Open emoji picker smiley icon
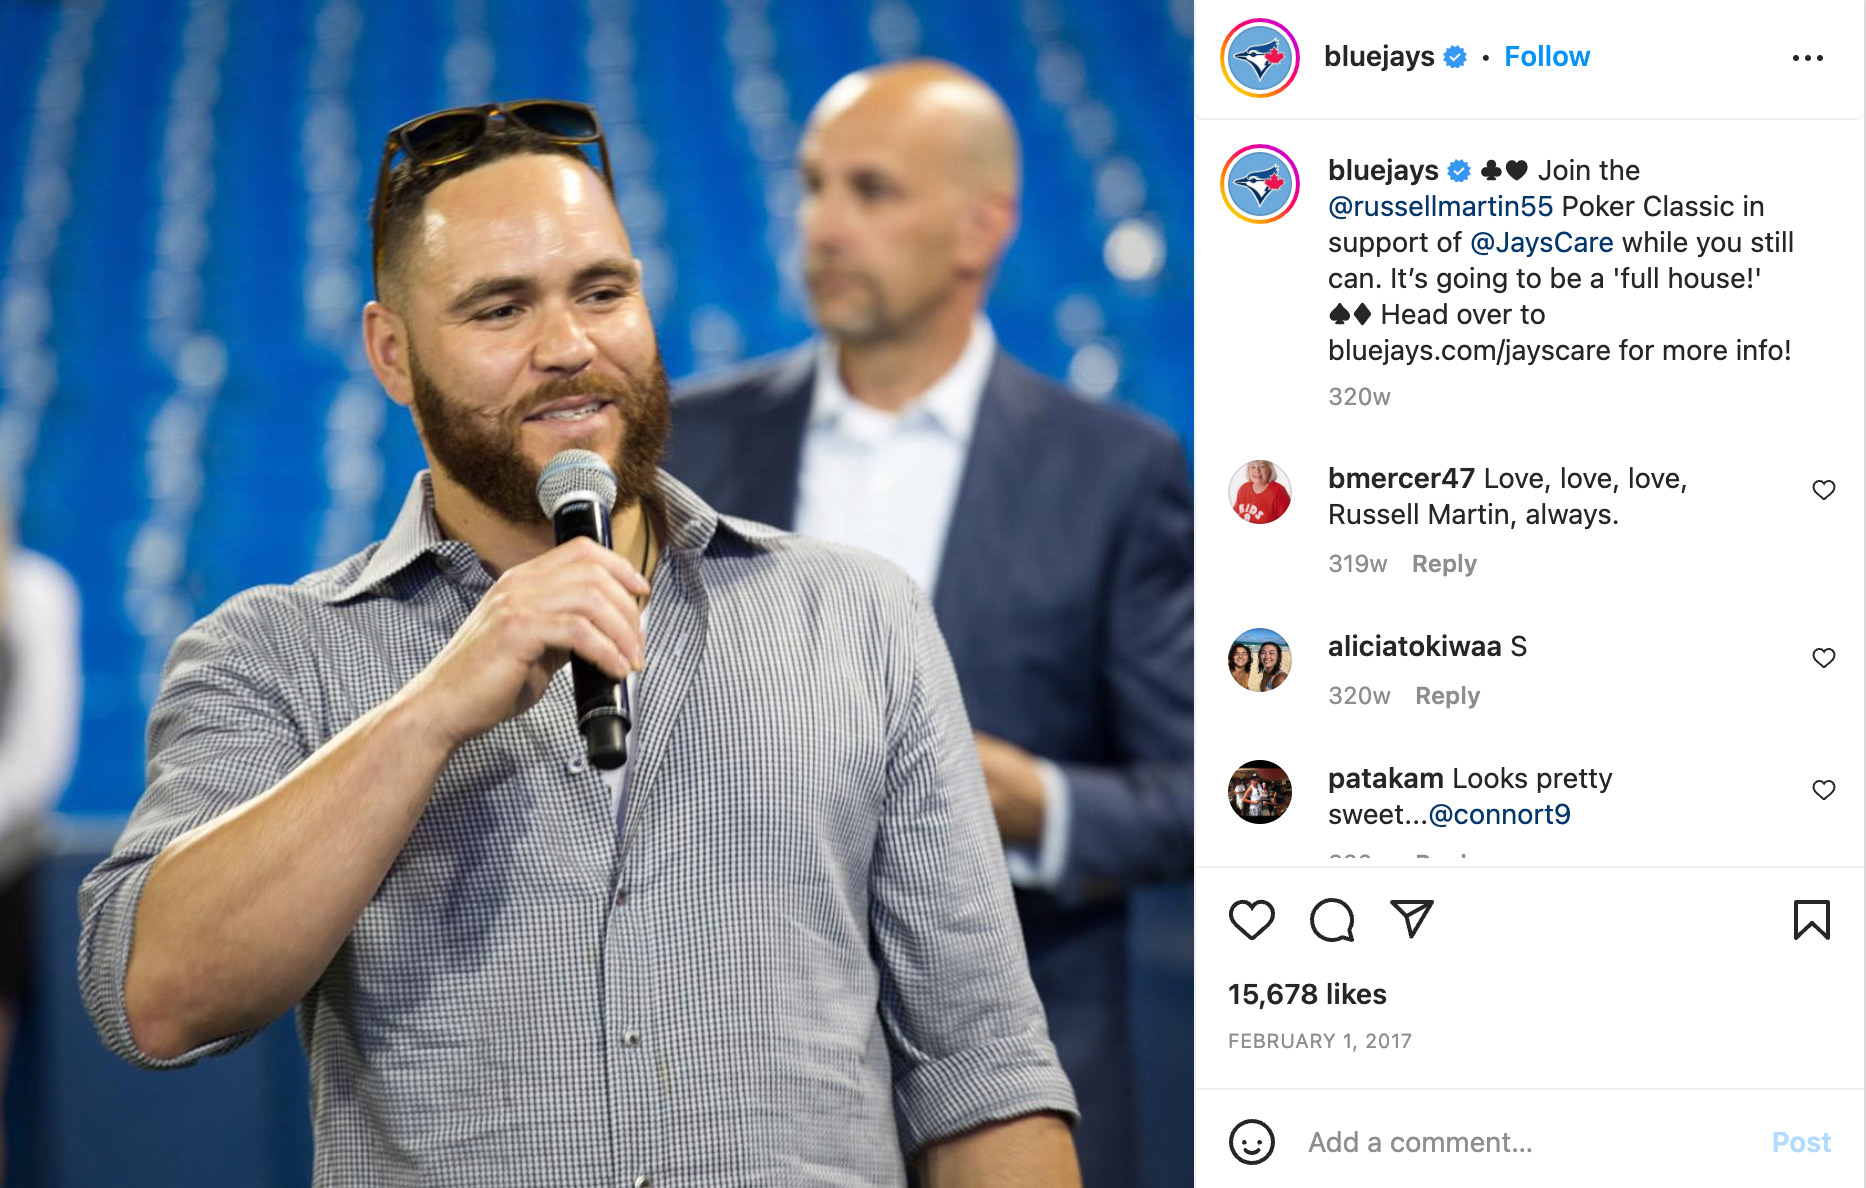 point(1251,1142)
